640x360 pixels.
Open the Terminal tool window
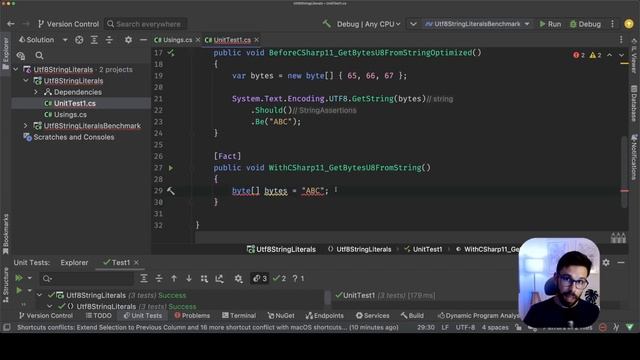[239, 316]
